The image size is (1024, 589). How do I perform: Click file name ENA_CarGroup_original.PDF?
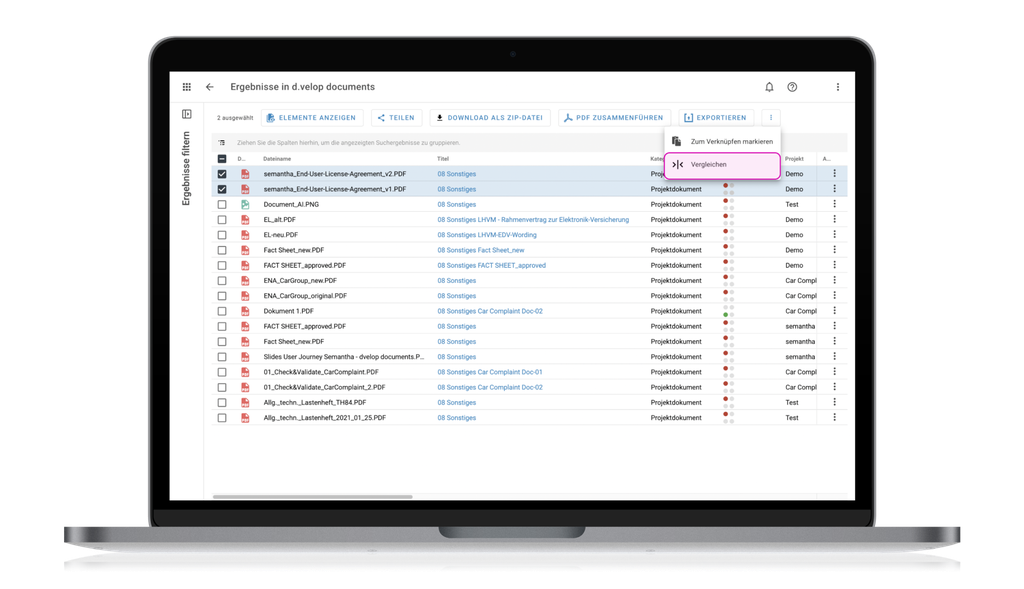coord(305,296)
